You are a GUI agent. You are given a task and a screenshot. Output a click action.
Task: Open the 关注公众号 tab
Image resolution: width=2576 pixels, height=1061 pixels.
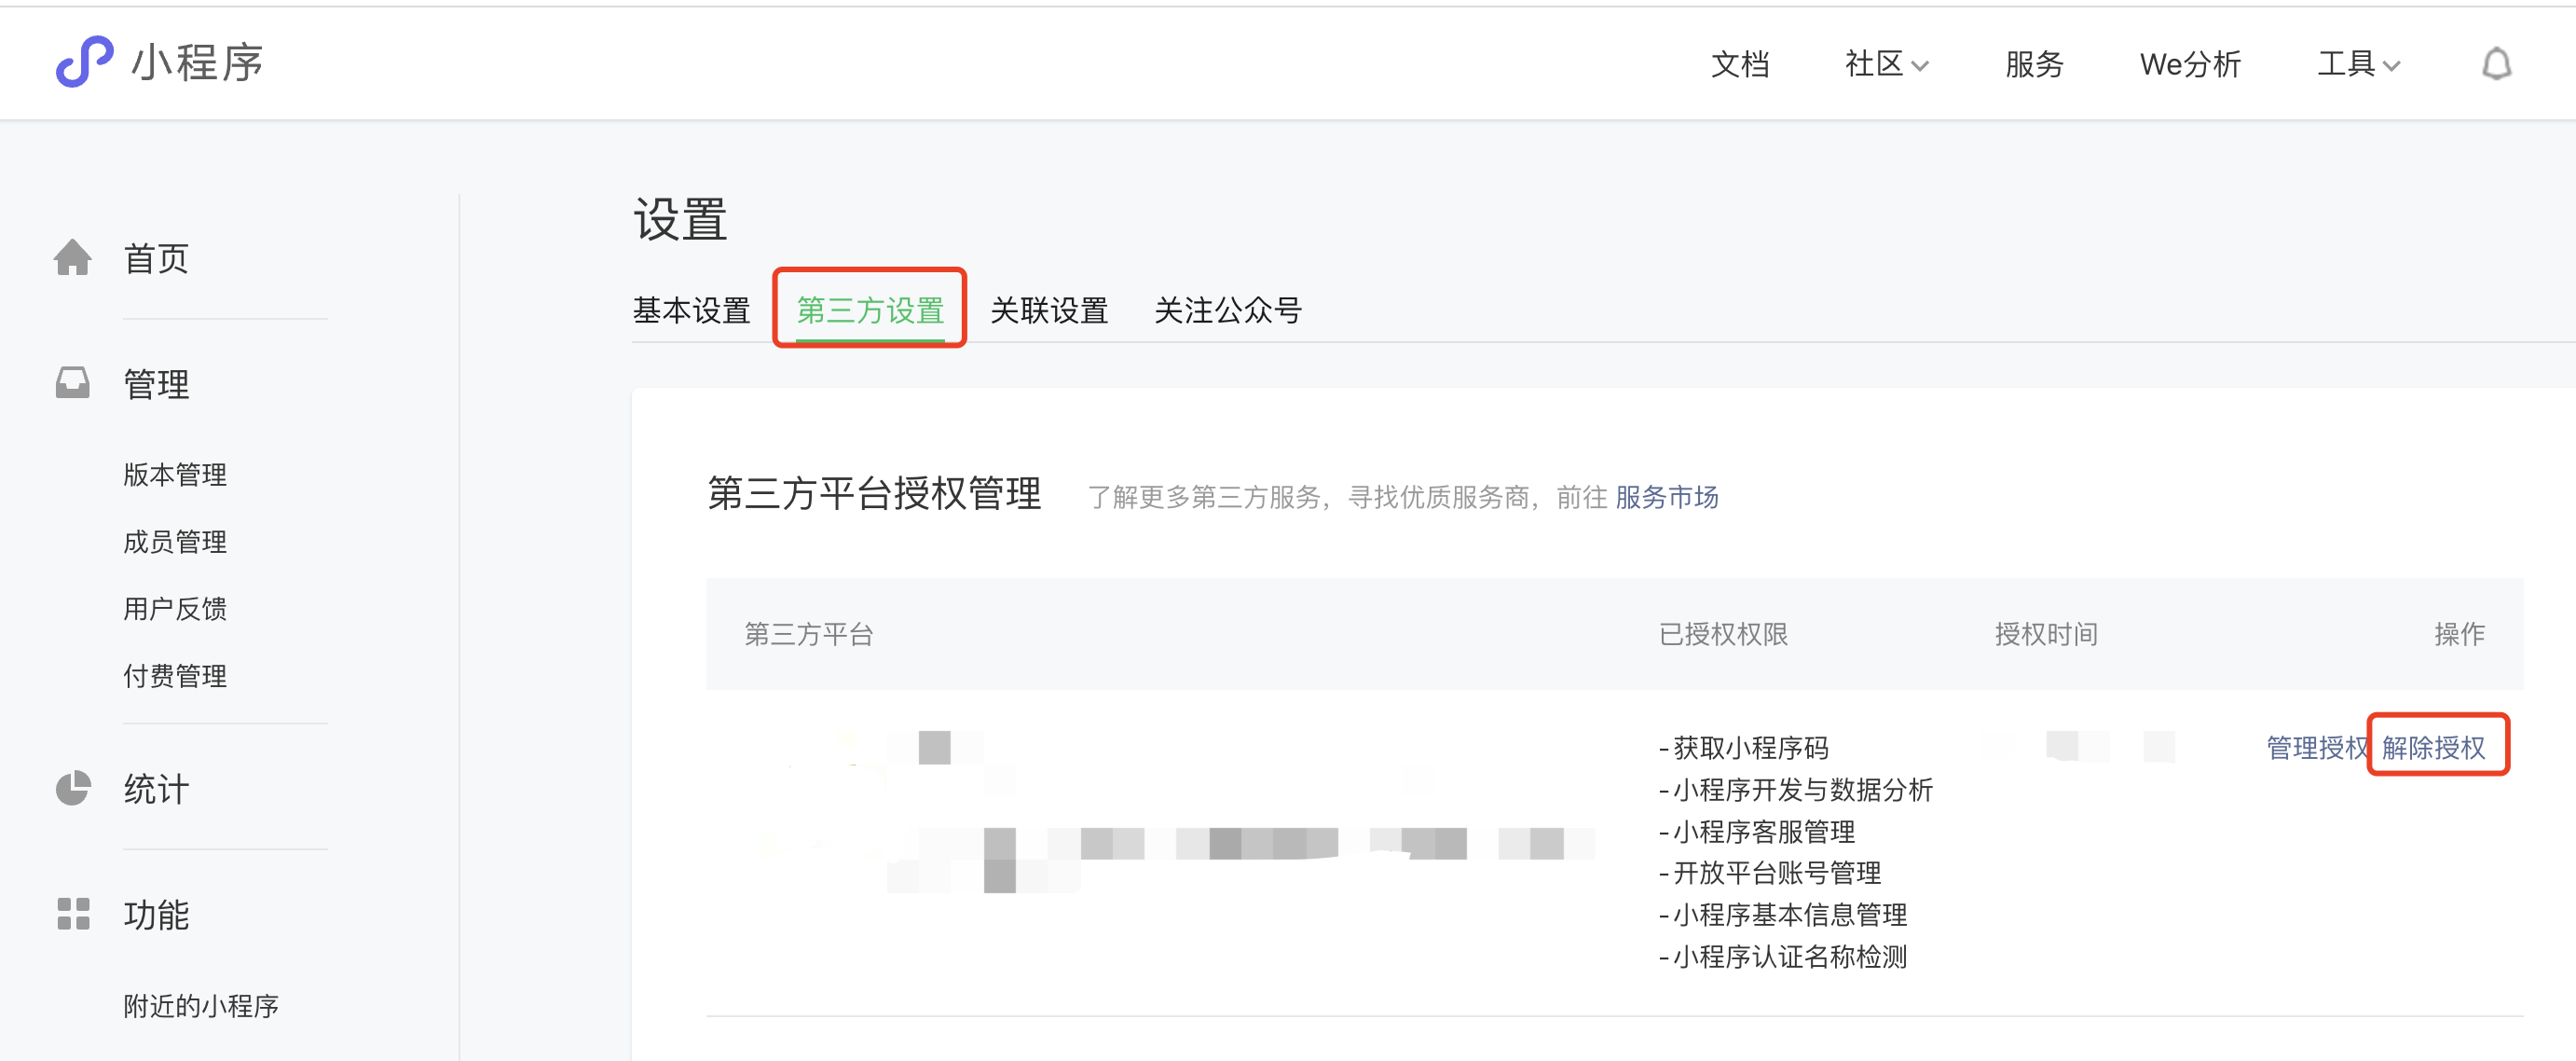point(1227,310)
